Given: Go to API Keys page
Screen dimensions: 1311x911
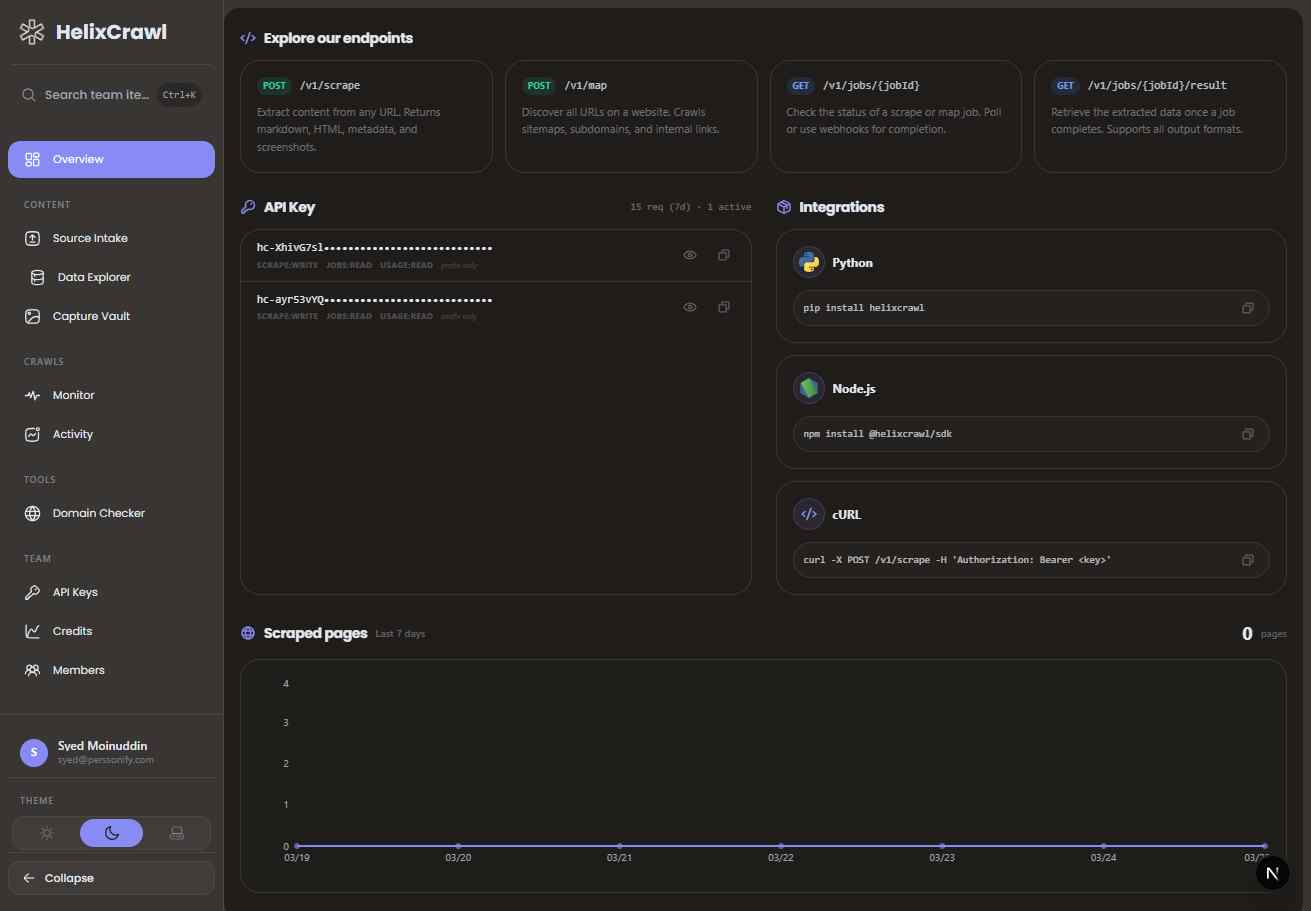Looking at the screenshot, I should [111, 592].
